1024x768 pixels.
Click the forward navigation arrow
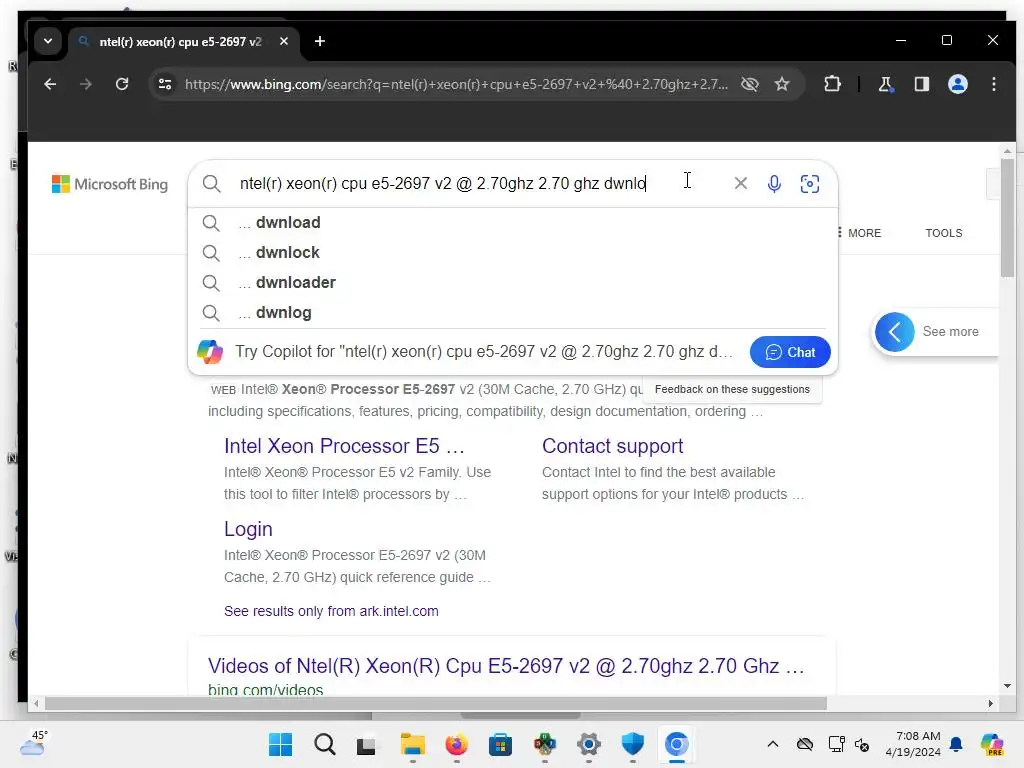[86, 84]
